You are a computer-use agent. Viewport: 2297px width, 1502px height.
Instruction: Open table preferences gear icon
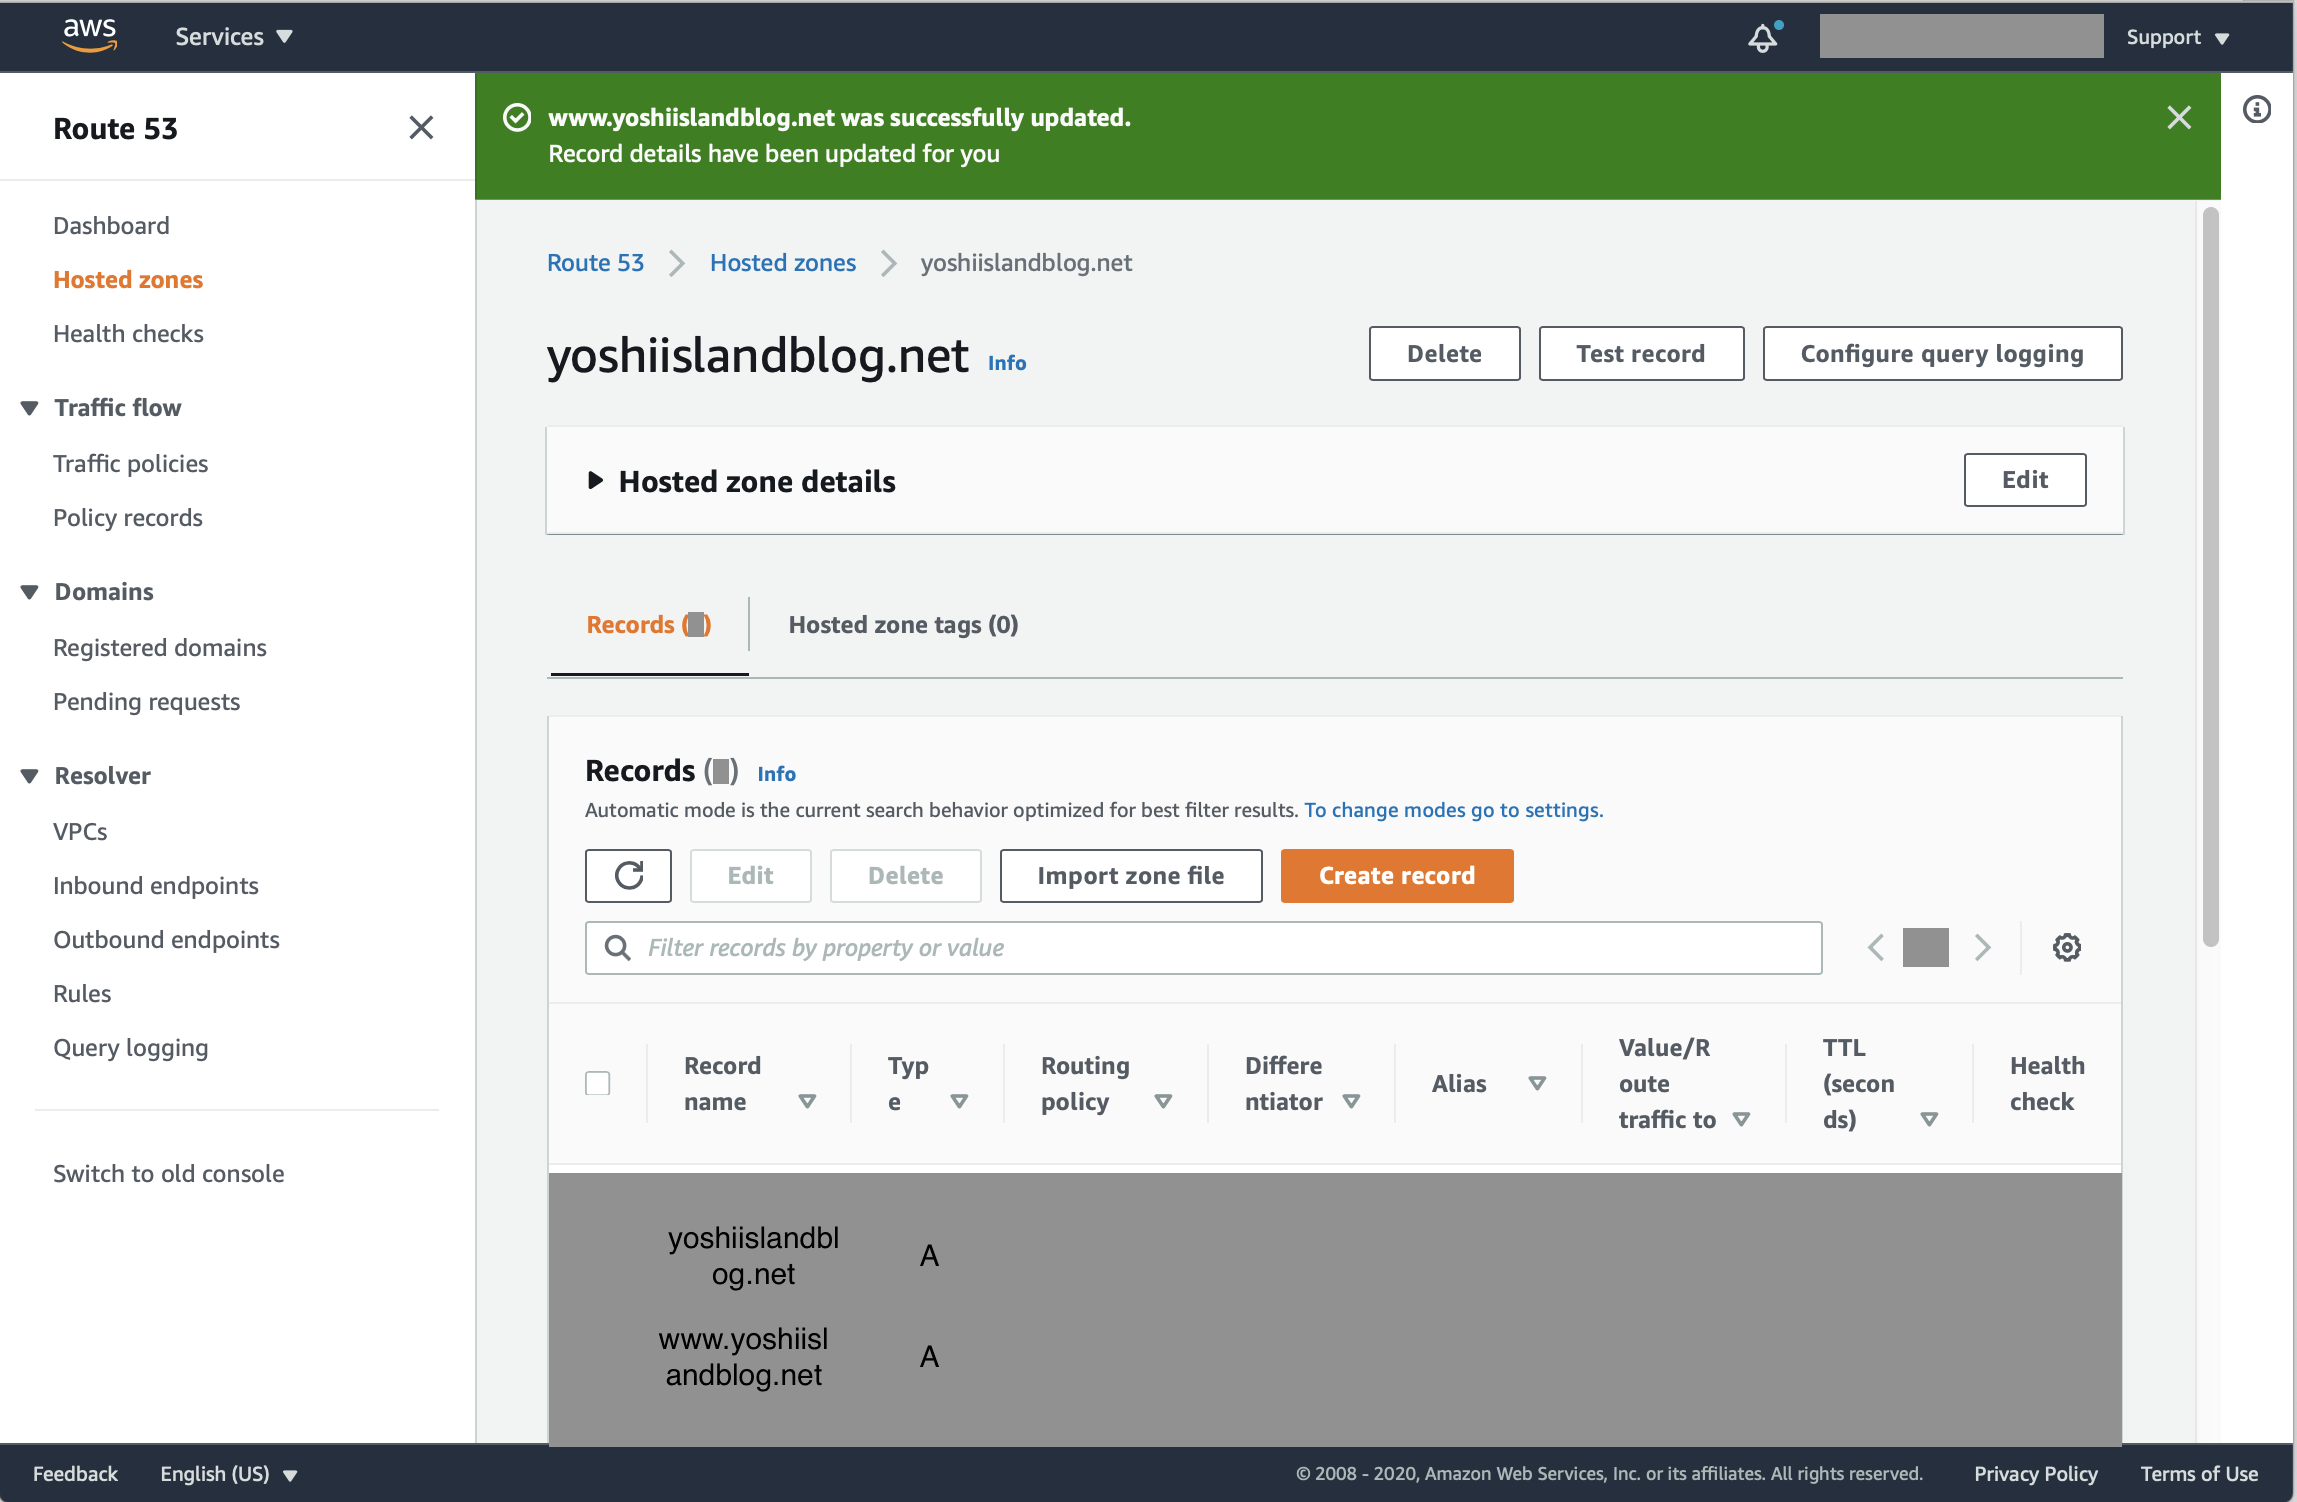2067,947
